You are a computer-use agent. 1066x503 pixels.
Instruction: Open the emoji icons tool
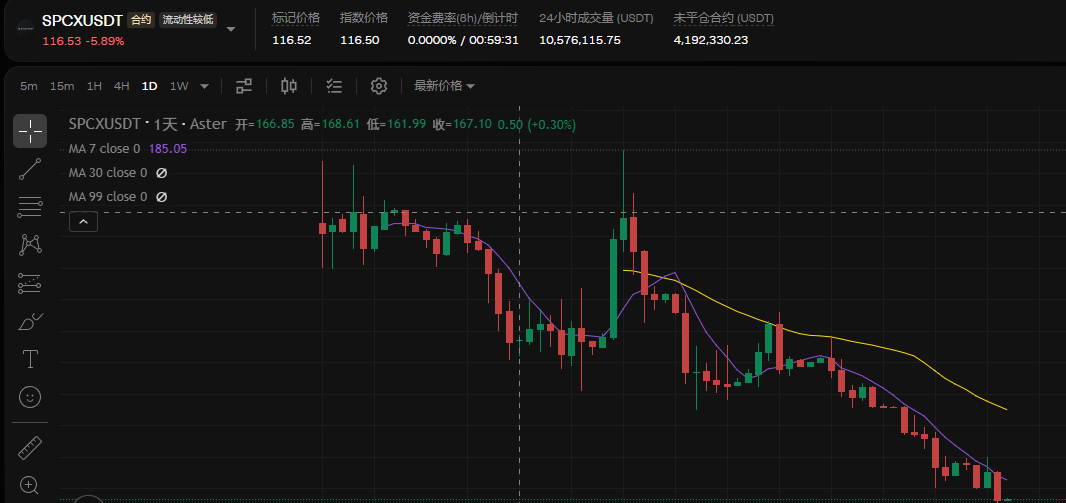30,397
